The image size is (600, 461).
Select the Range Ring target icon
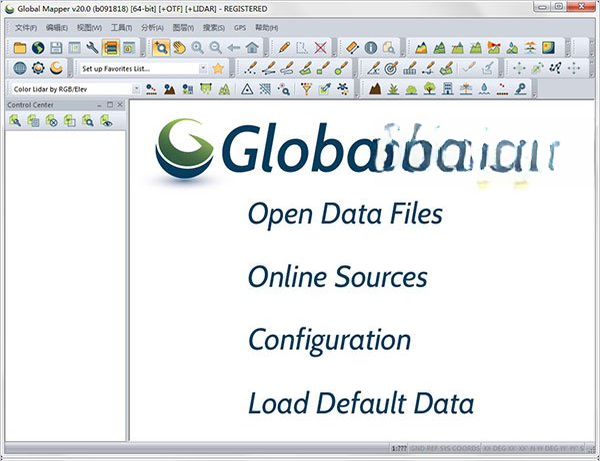point(391,68)
